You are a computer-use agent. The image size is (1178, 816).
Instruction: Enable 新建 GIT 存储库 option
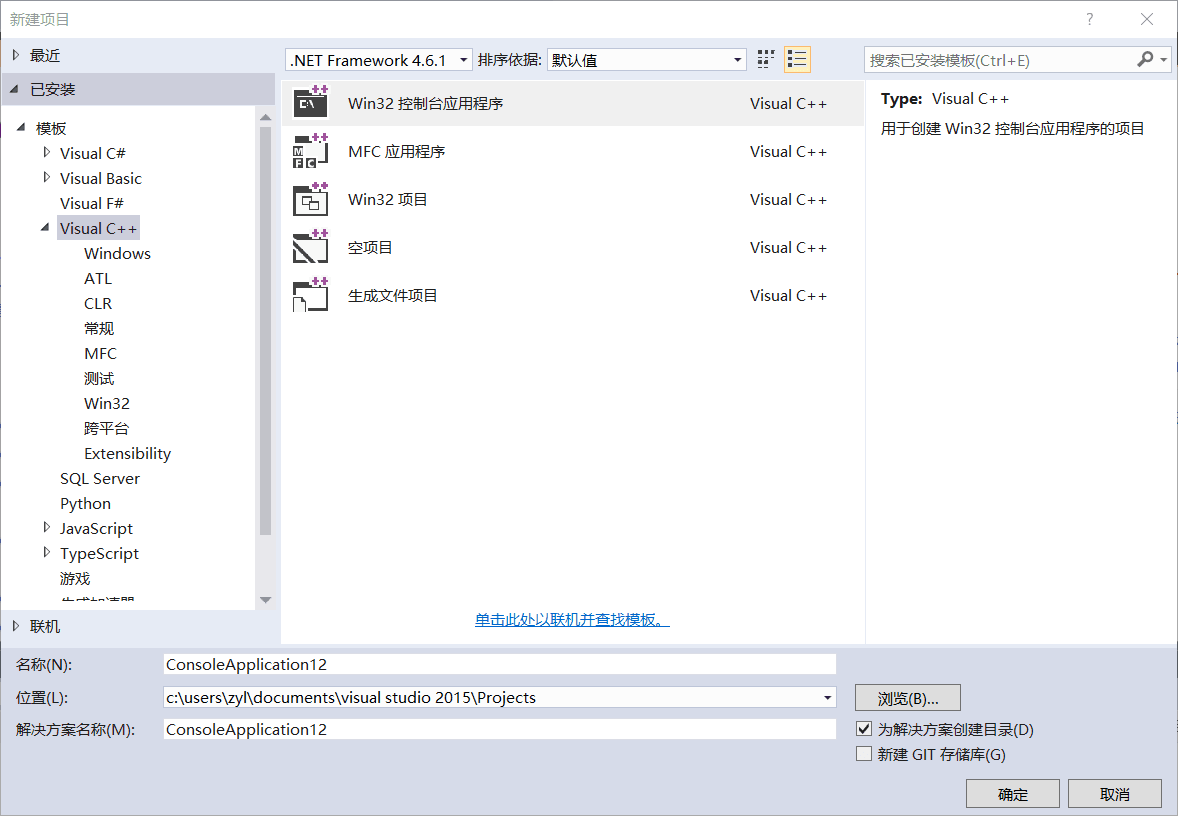[864, 753]
